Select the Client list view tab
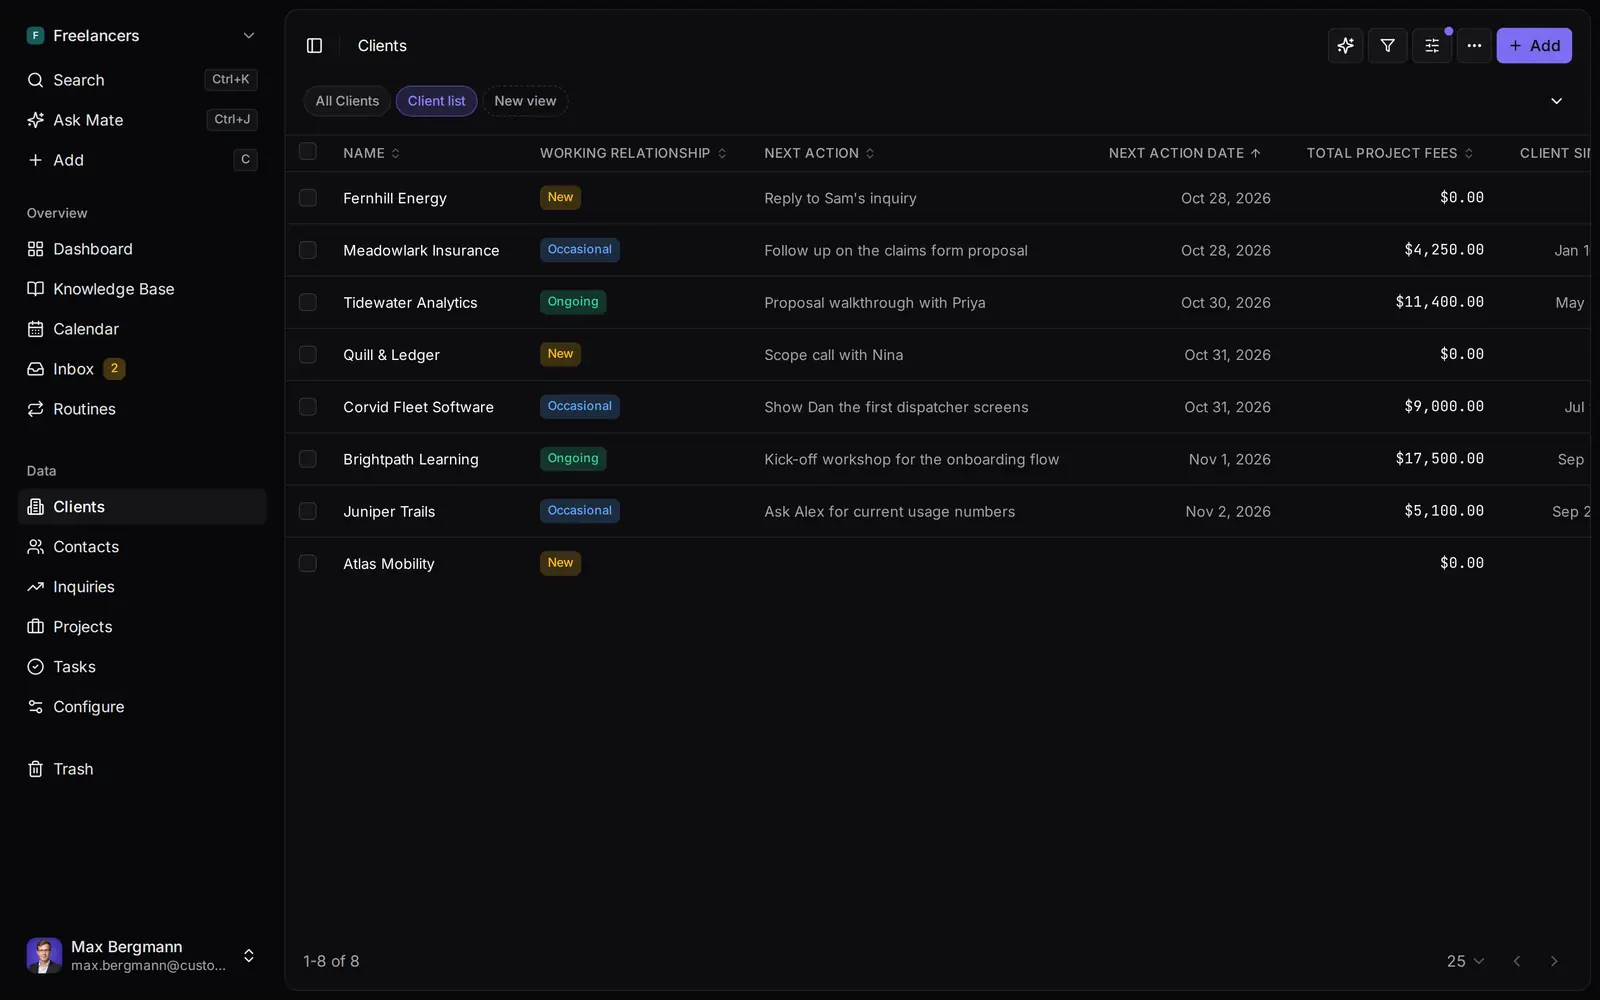1600x1000 pixels. pyautogui.click(x=436, y=101)
